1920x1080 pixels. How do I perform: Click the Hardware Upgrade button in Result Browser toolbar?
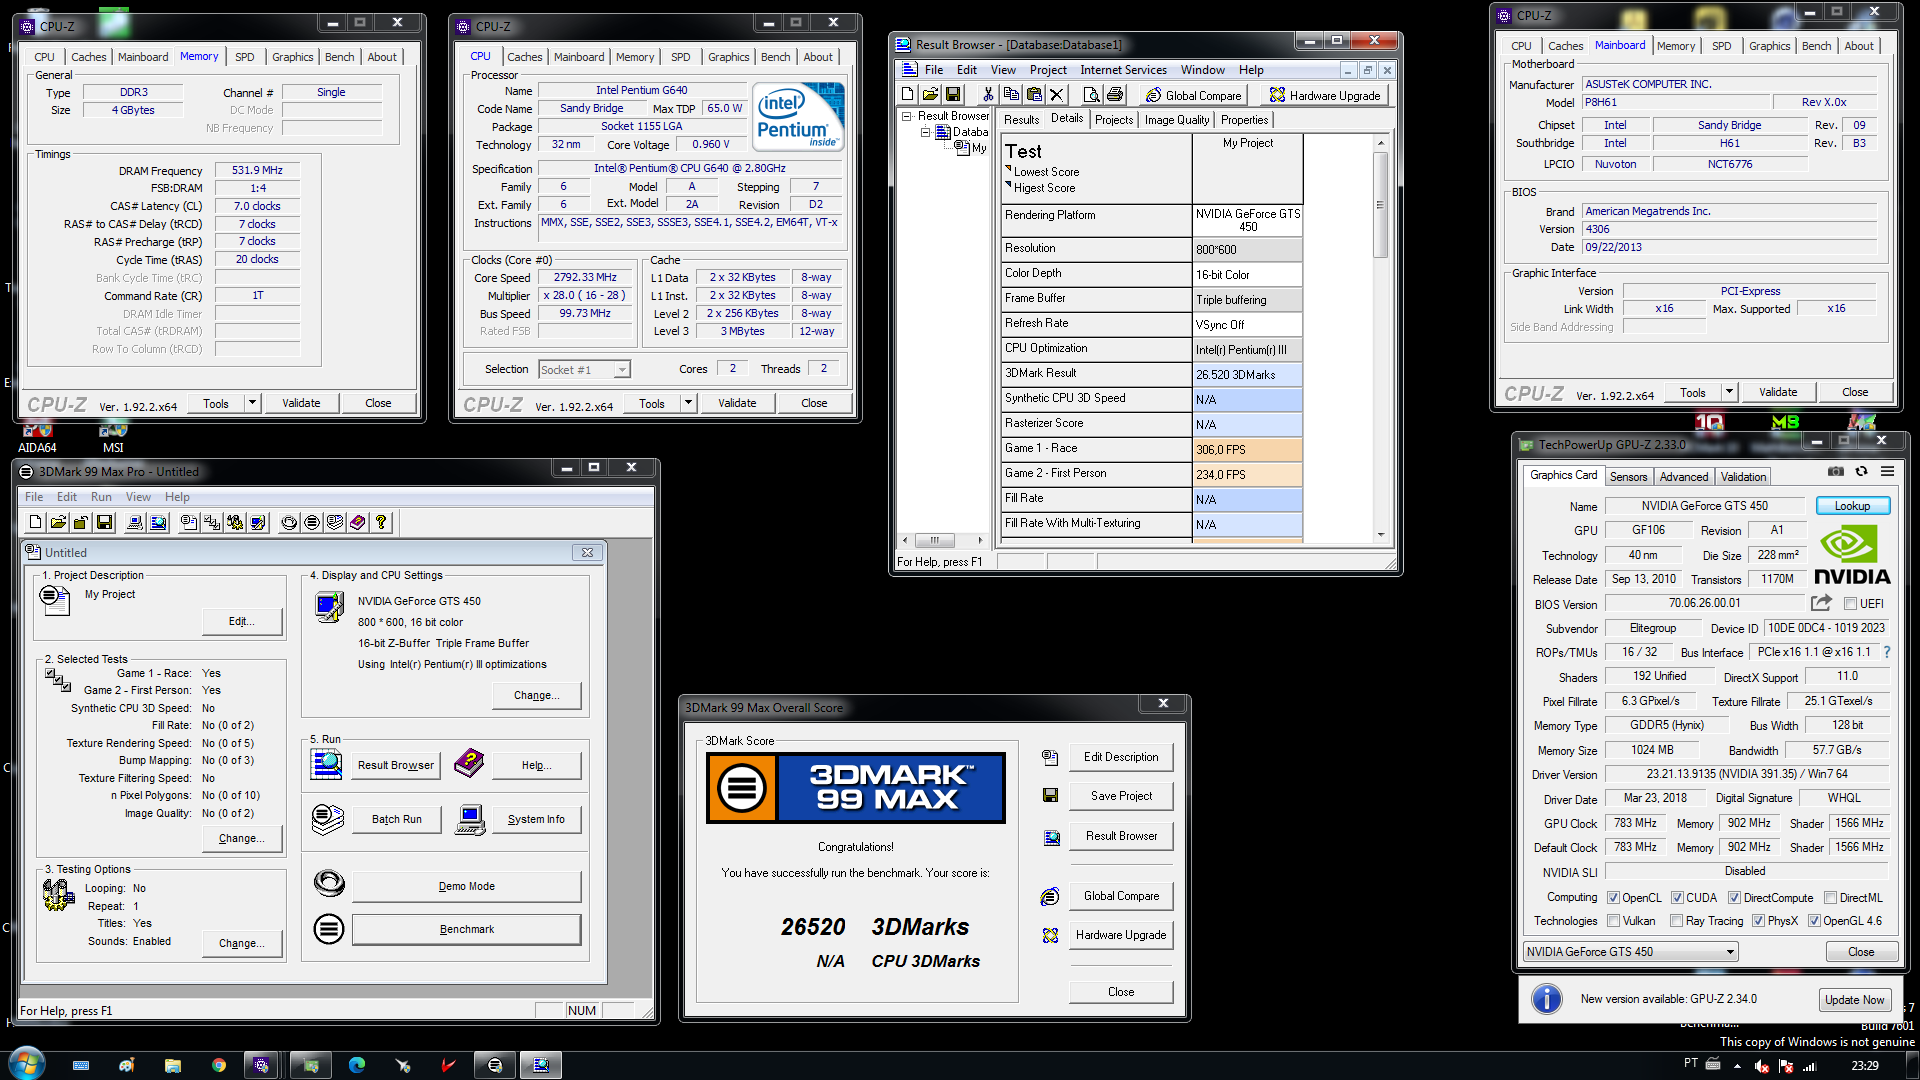1325,95
